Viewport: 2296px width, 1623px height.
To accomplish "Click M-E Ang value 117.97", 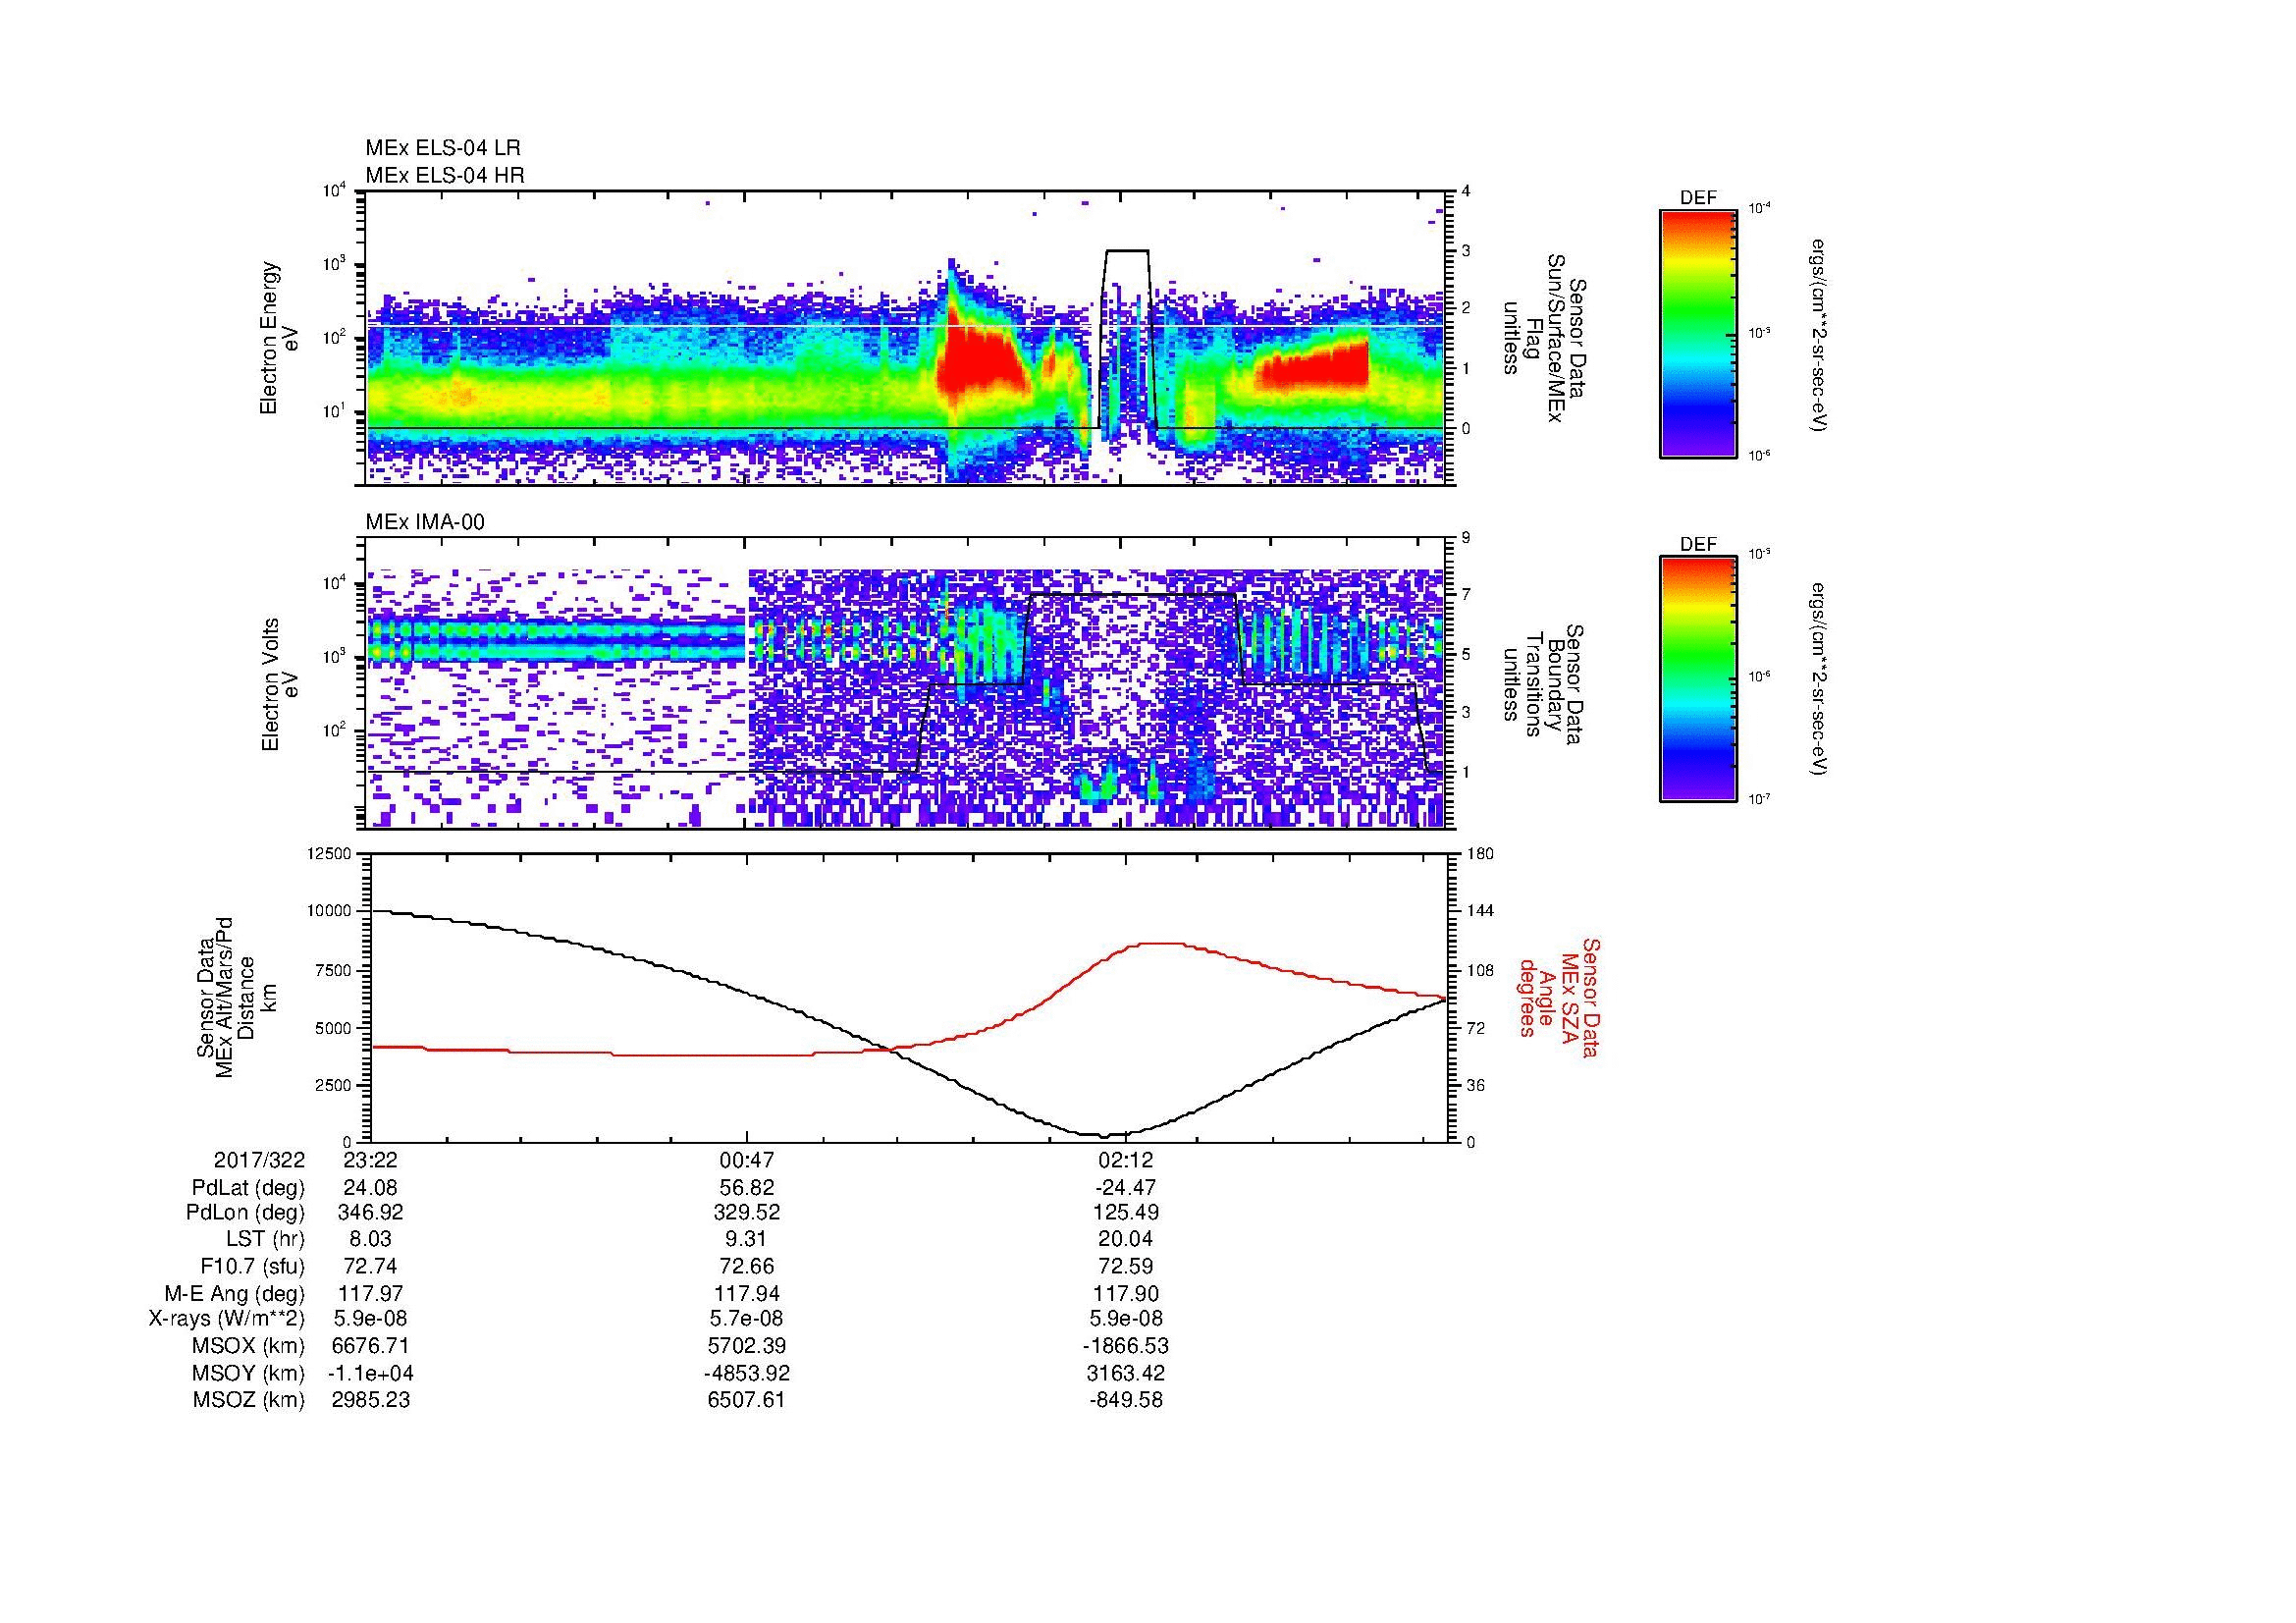I will pyautogui.click(x=371, y=1293).
